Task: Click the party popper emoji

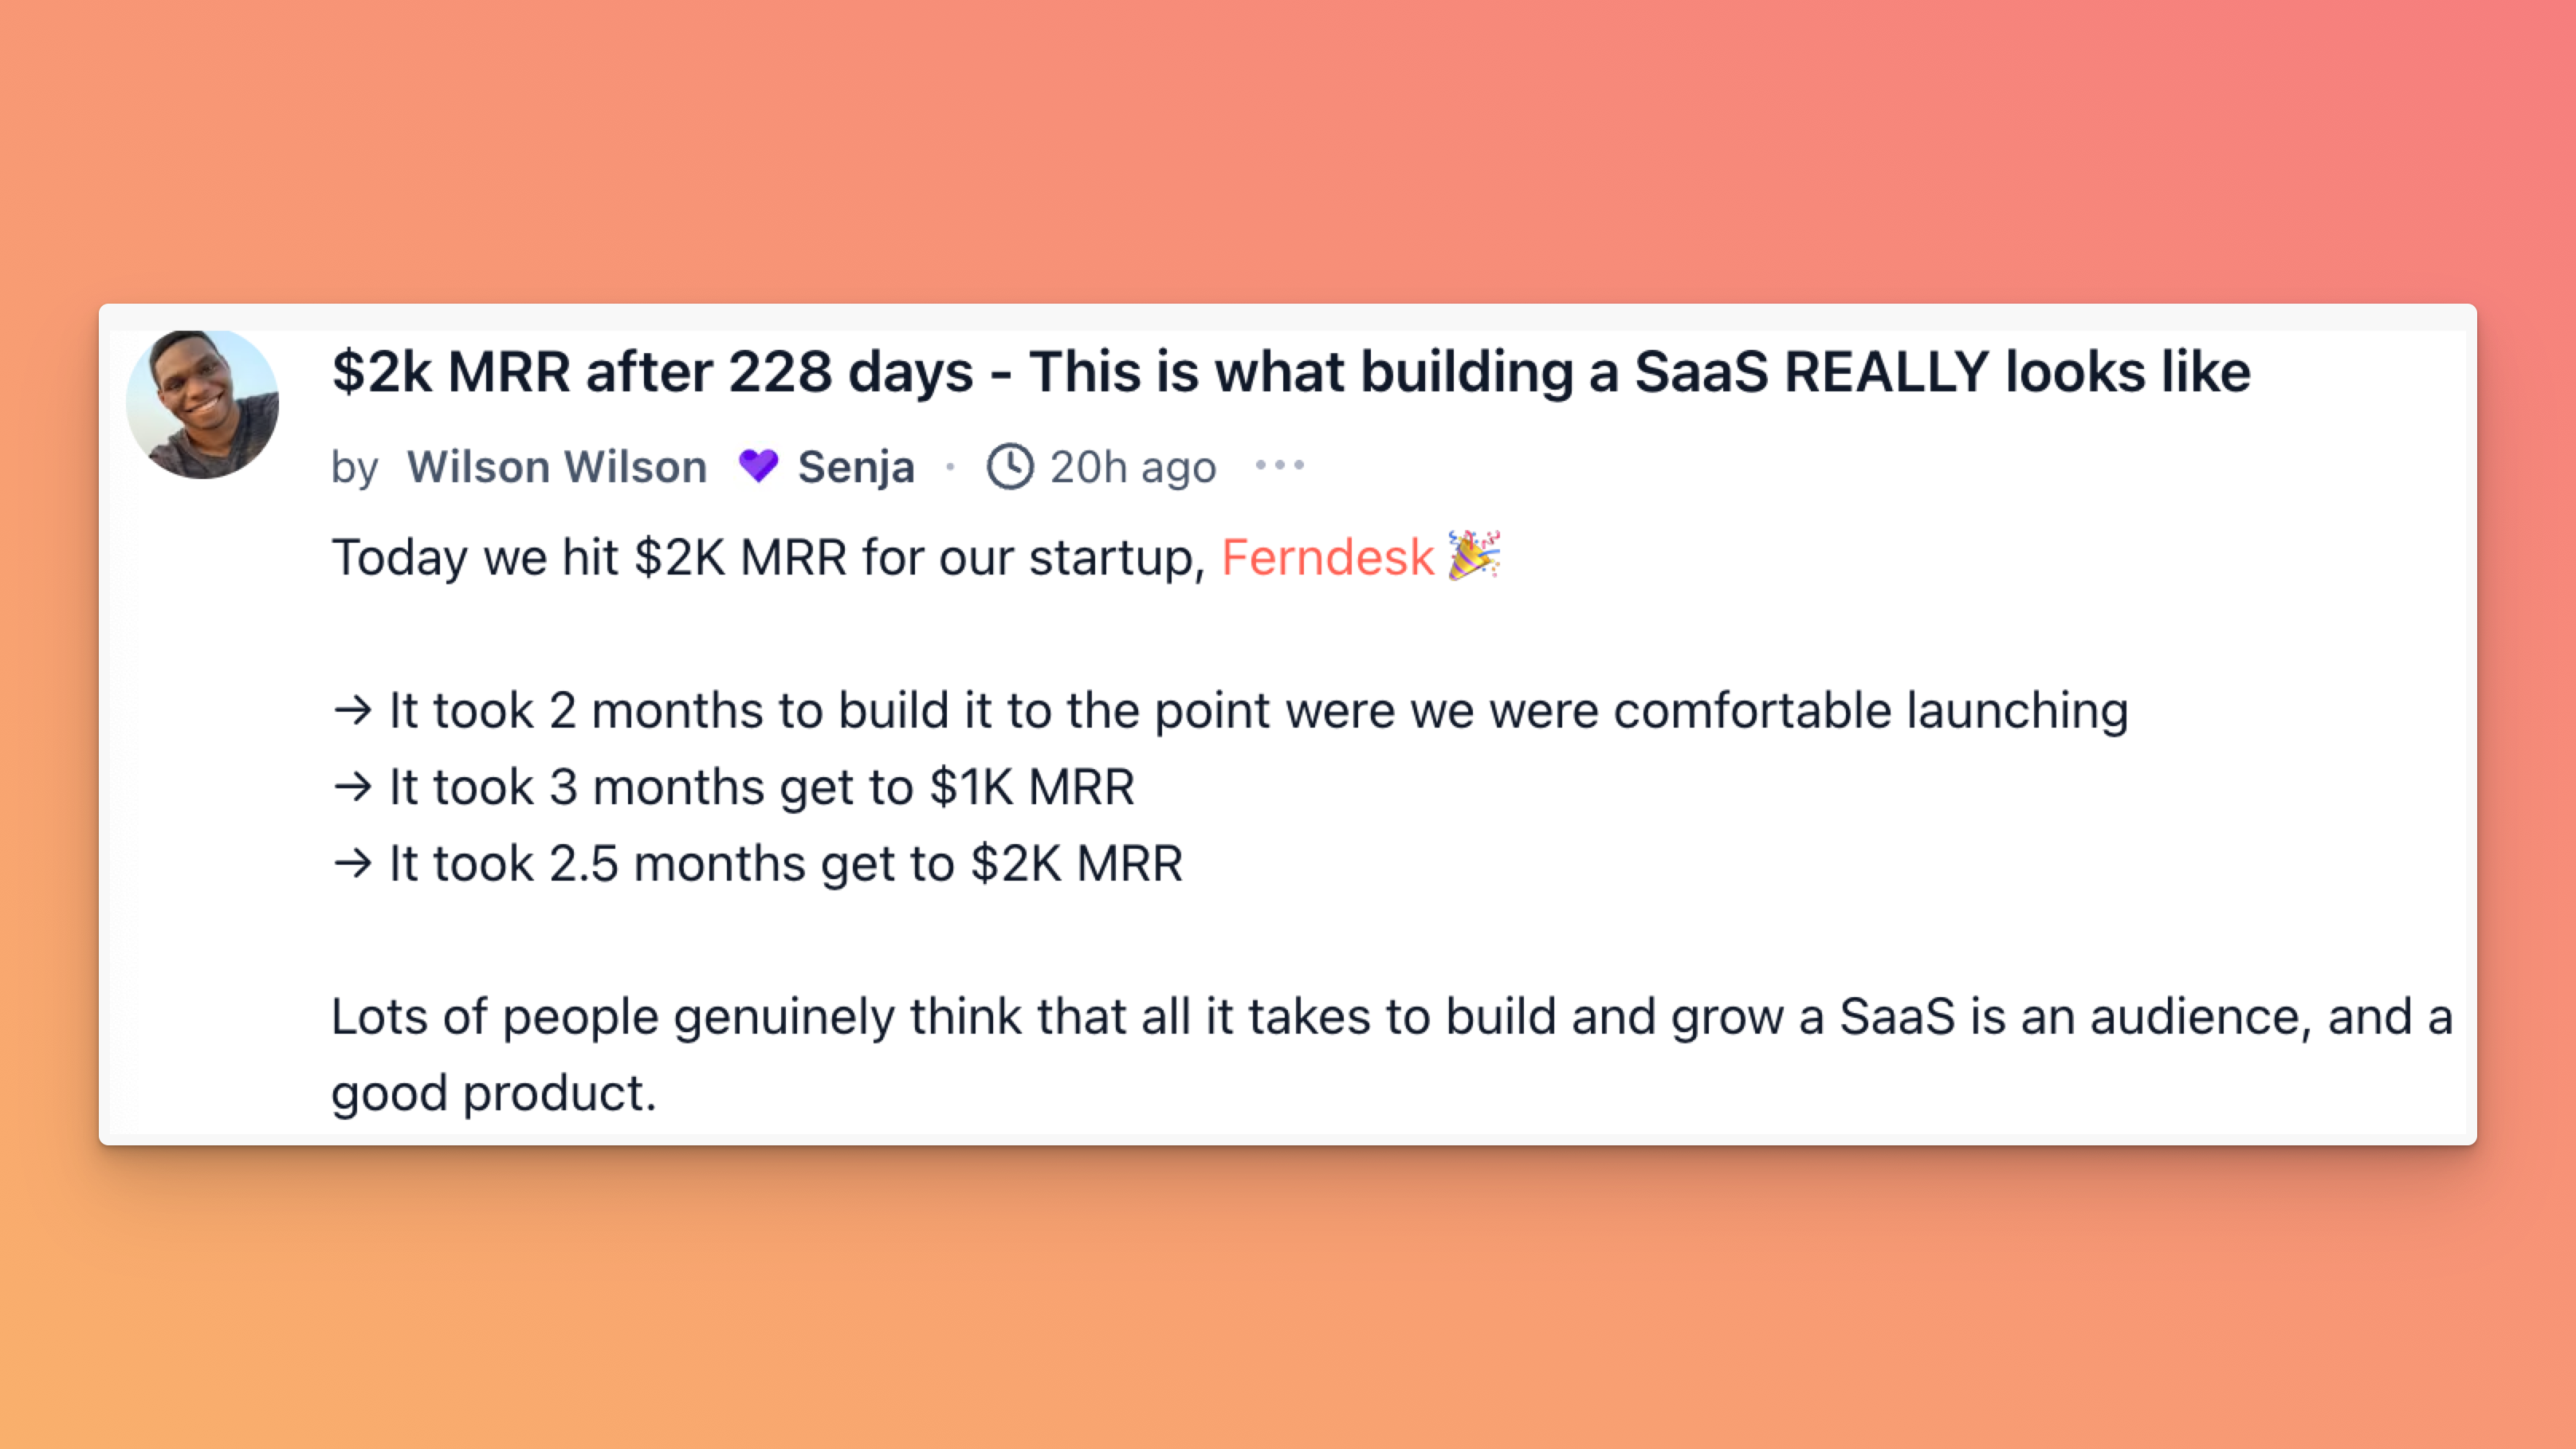Action: (x=1474, y=555)
